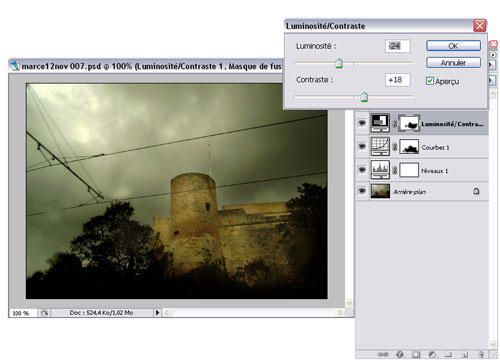This screenshot has width=500, height=361.
Task: Click the Create new layer icon
Action: (465, 355)
